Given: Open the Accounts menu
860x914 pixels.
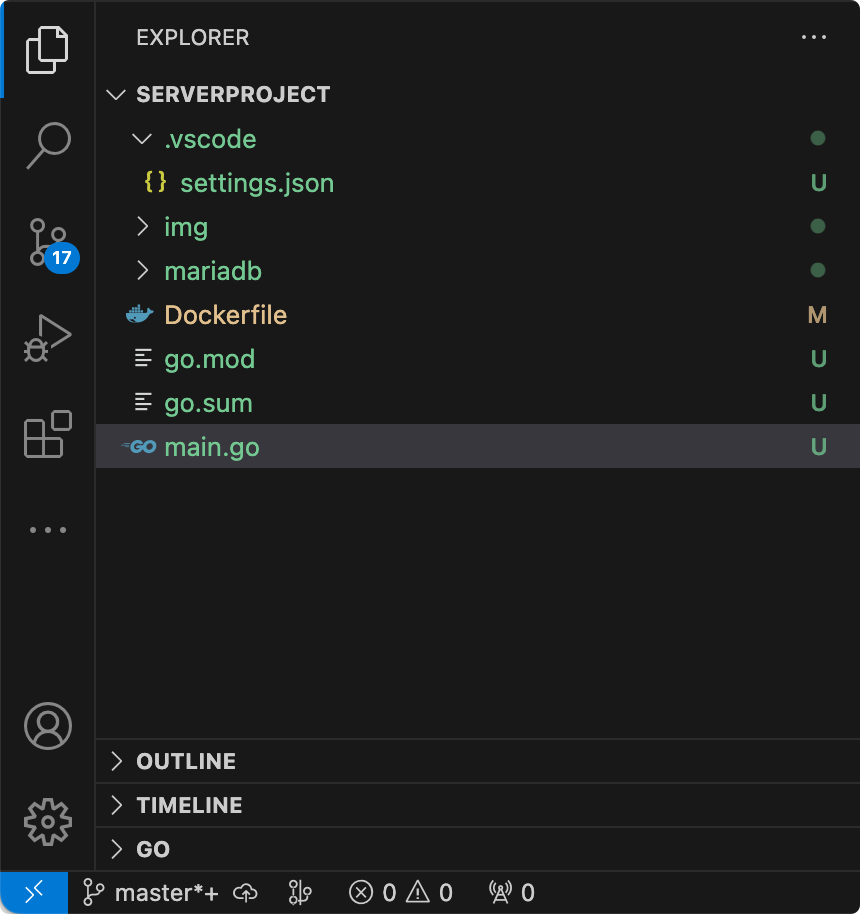Looking at the screenshot, I should [x=46, y=727].
